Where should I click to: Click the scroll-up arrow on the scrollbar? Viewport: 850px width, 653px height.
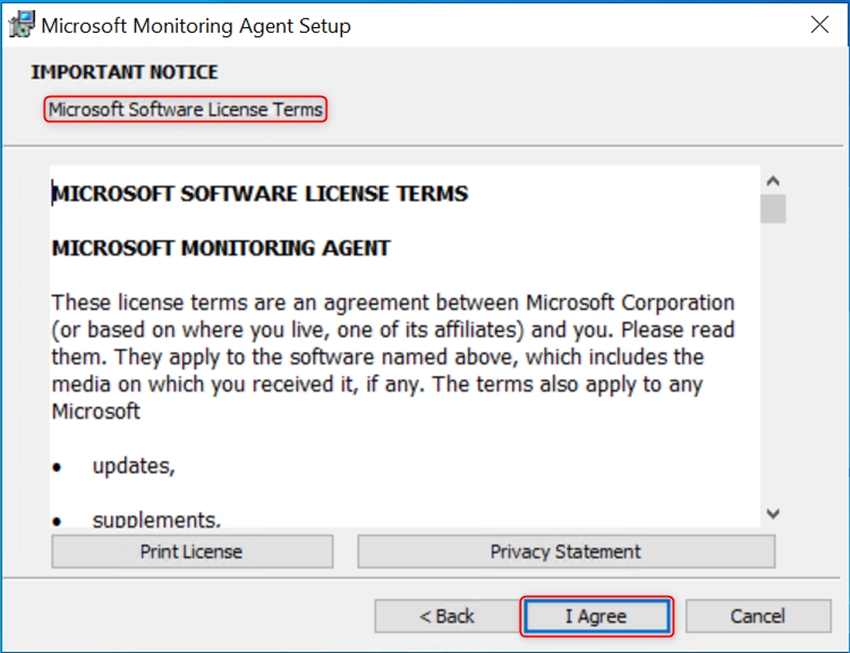pyautogui.click(x=772, y=179)
